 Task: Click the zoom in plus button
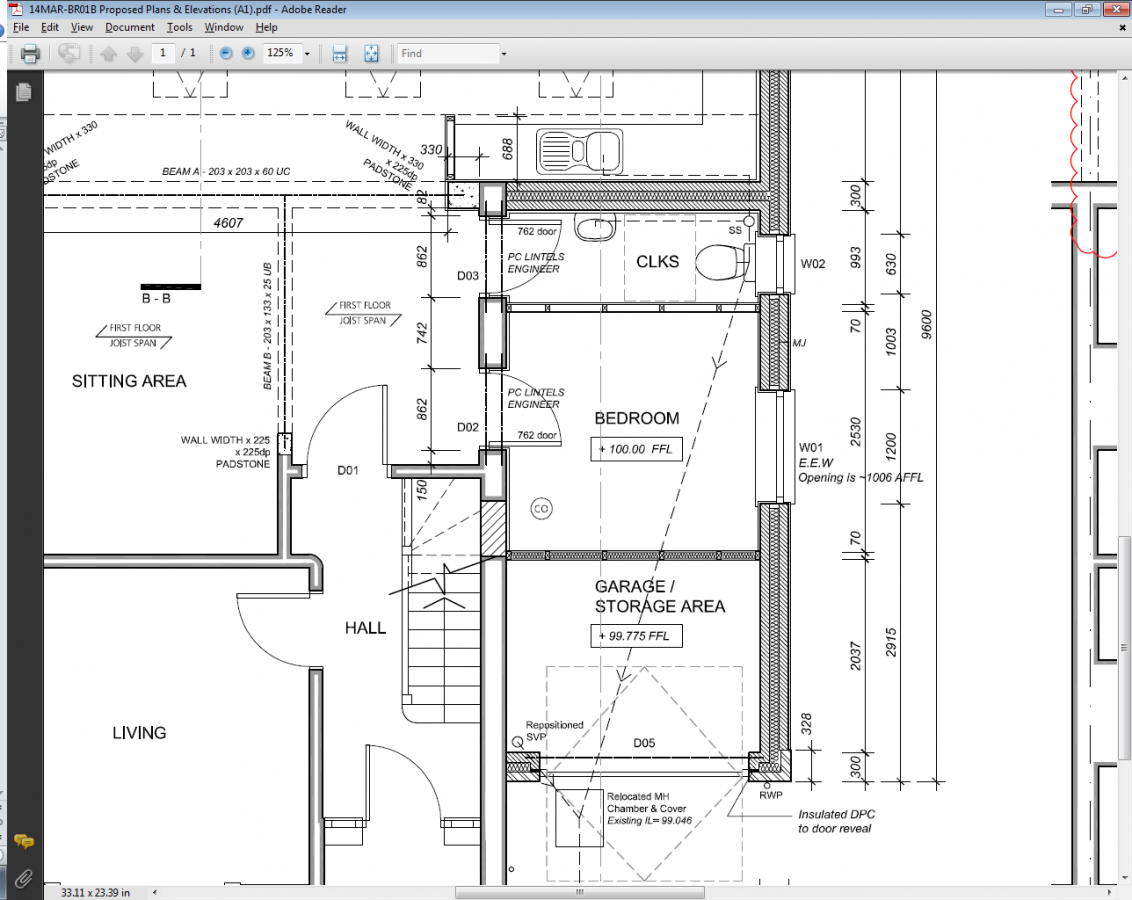coord(246,54)
